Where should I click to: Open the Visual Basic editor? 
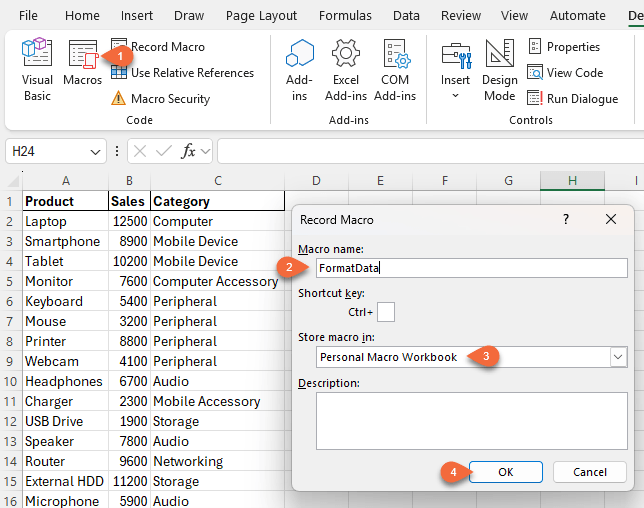click(x=37, y=70)
